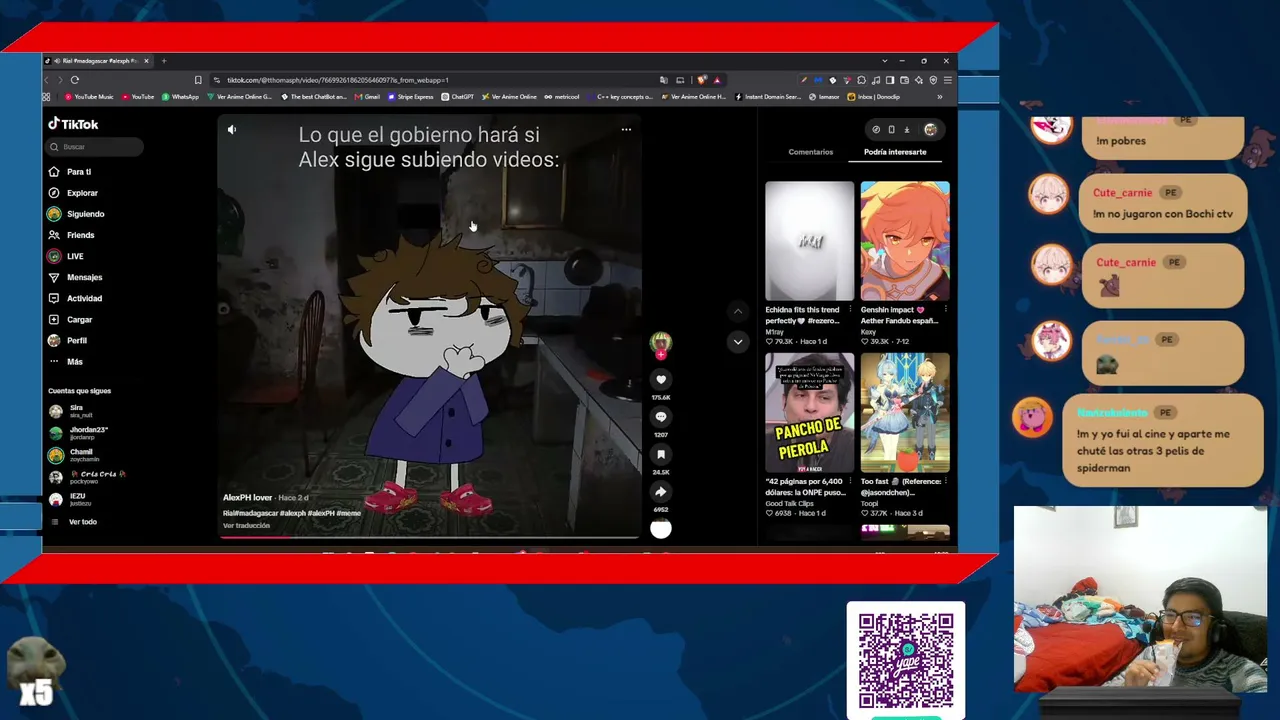Click Ver traducción under the caption
This screenshot has height=720, width=1280.
[246, 526]
